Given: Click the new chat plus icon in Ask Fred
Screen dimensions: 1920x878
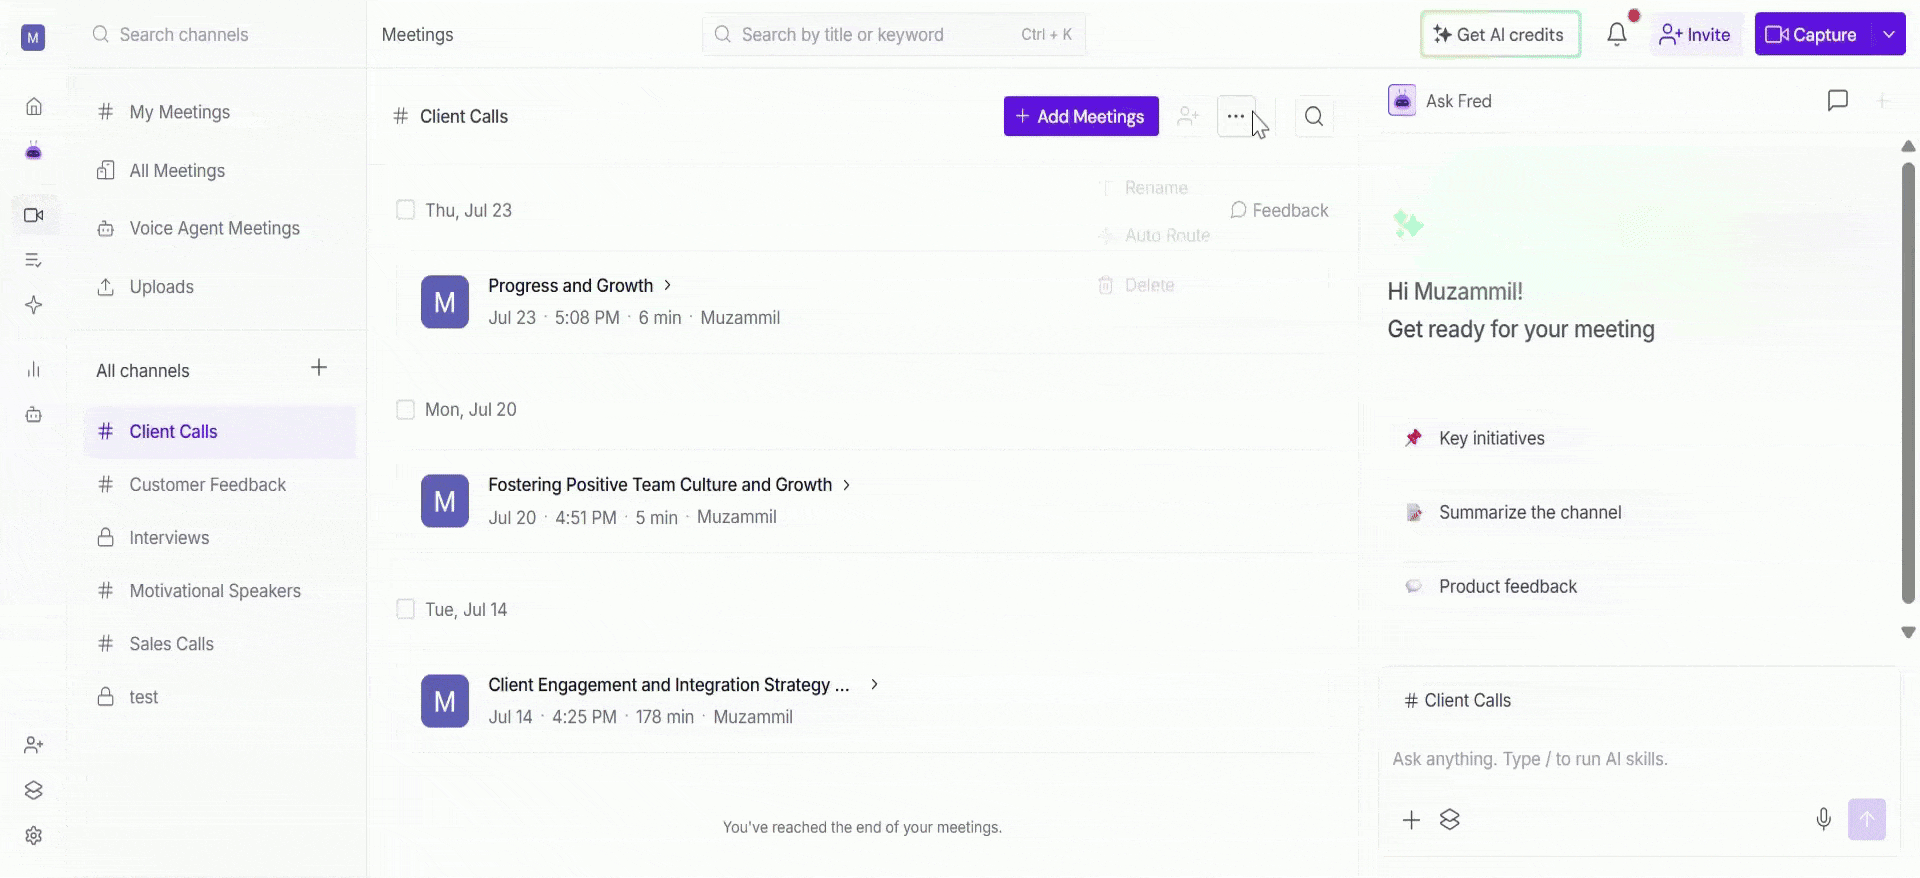Looking at the screenshot, I should pyautogui.click(x=1883, y=100).
